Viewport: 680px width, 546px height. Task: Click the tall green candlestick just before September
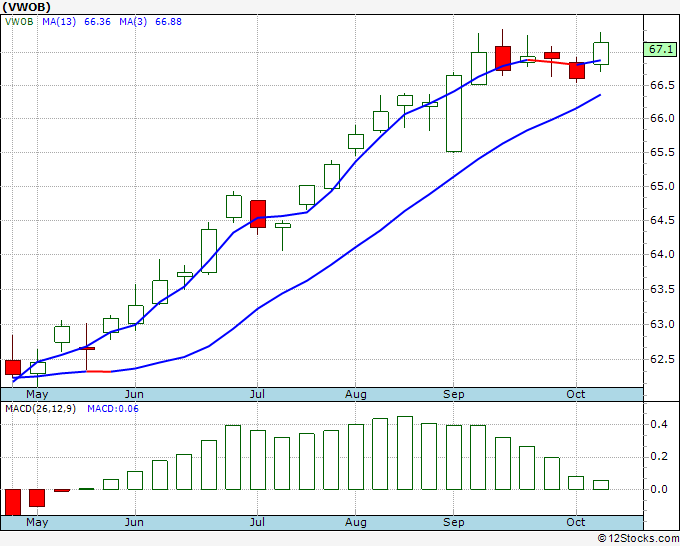click(x=454, y=114)
